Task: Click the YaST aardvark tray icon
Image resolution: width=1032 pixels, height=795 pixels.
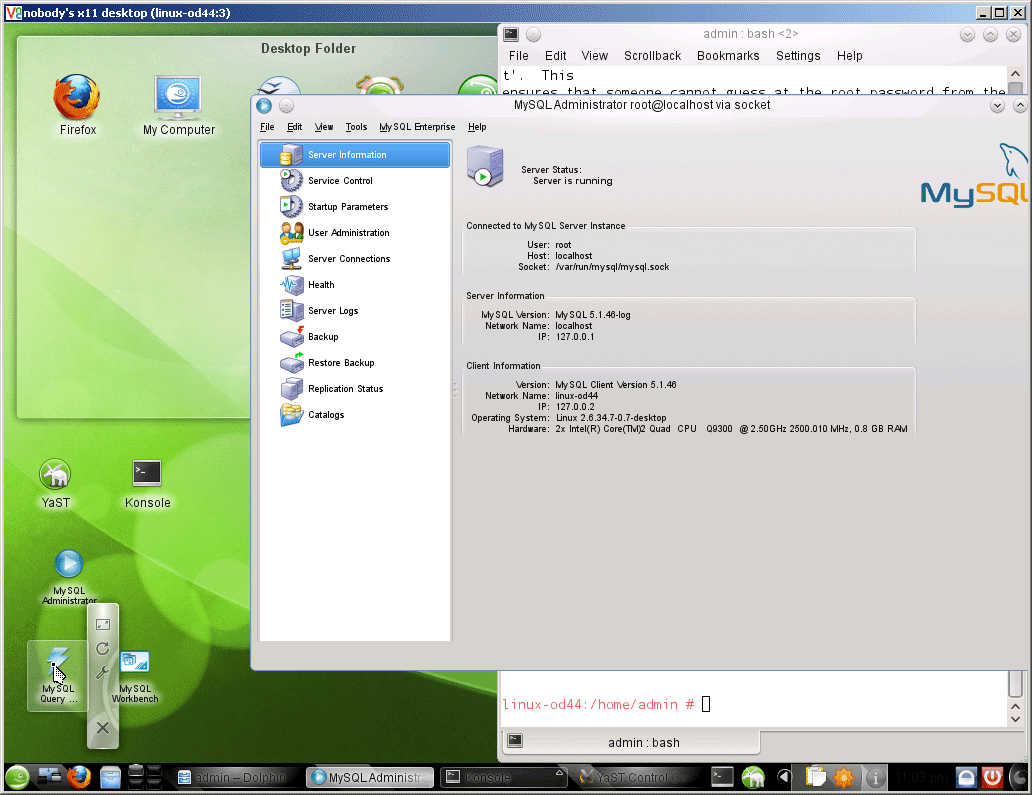Action: [x=753, y=777]
